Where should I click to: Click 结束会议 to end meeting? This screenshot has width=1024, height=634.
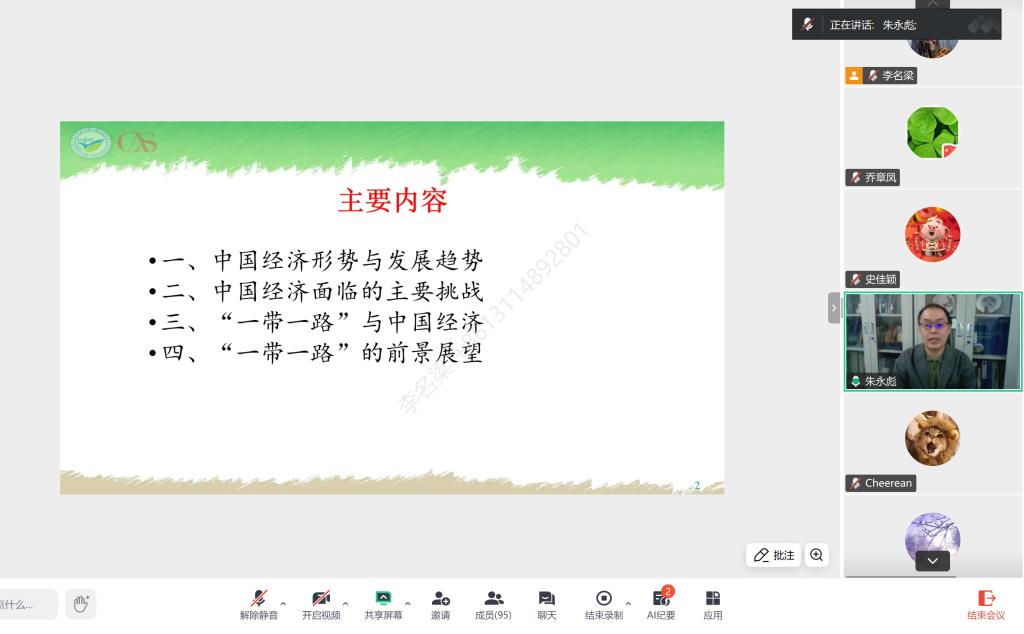coord(986,604)
